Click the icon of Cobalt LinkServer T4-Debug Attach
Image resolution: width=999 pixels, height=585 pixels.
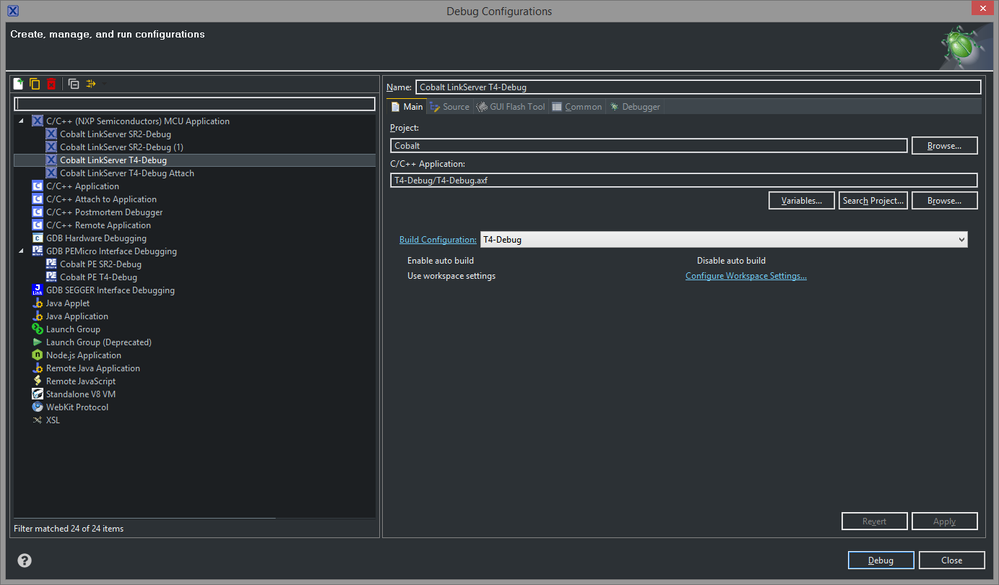(x=52, y=173)
